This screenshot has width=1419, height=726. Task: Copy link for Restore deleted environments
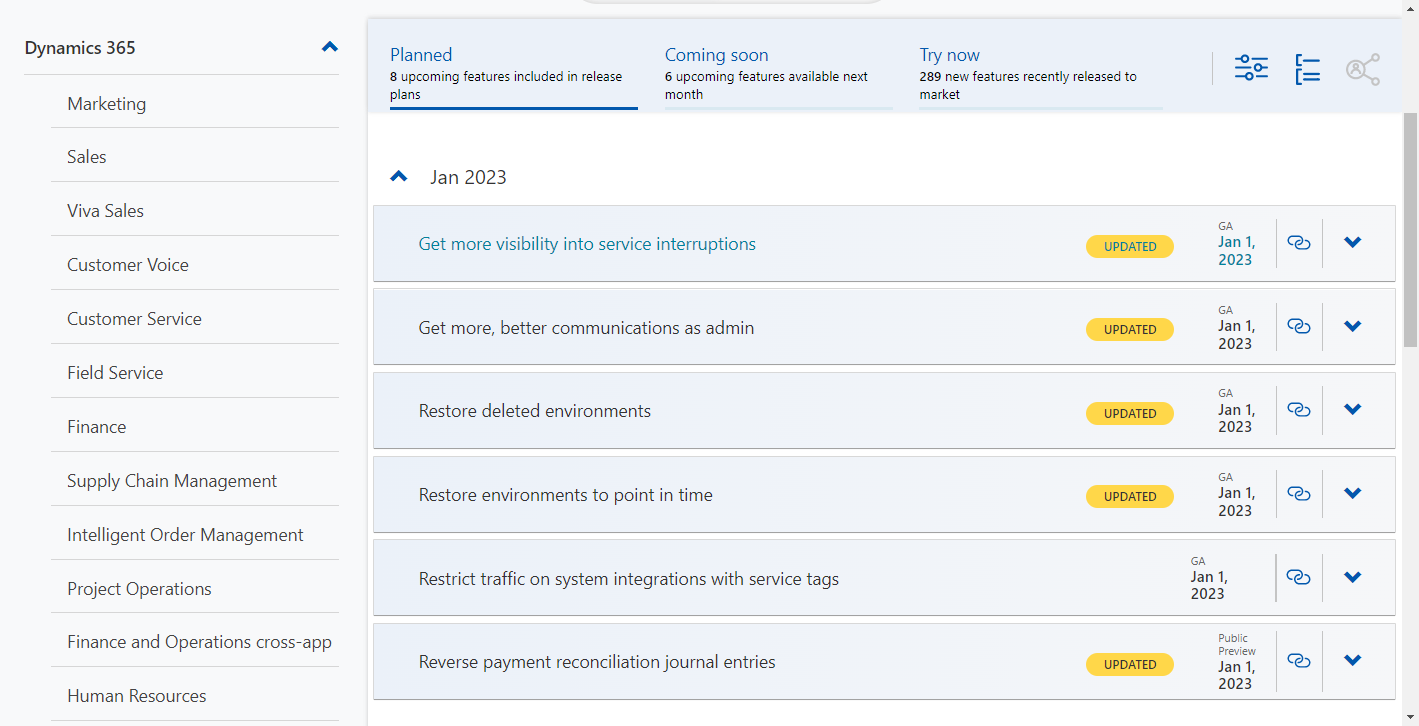pyautogui.click(x=1298, y=409)
